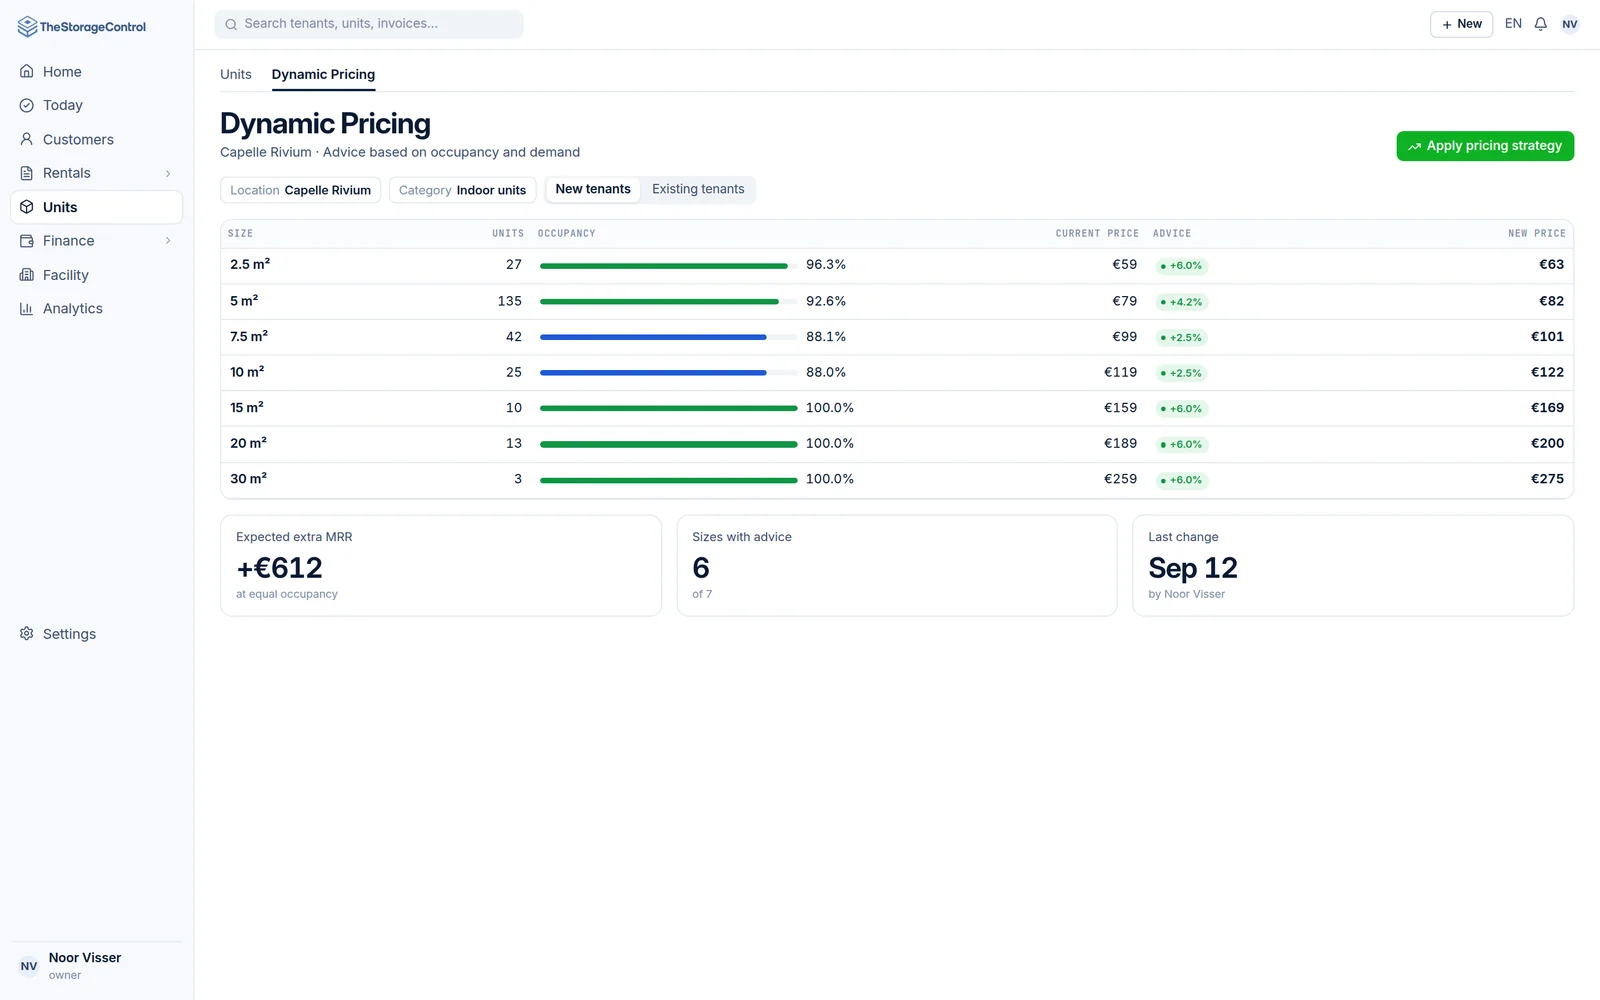Click Noor Visser owner profile name
Screen dimensions: 1600x1000
(x=85, y=958)
